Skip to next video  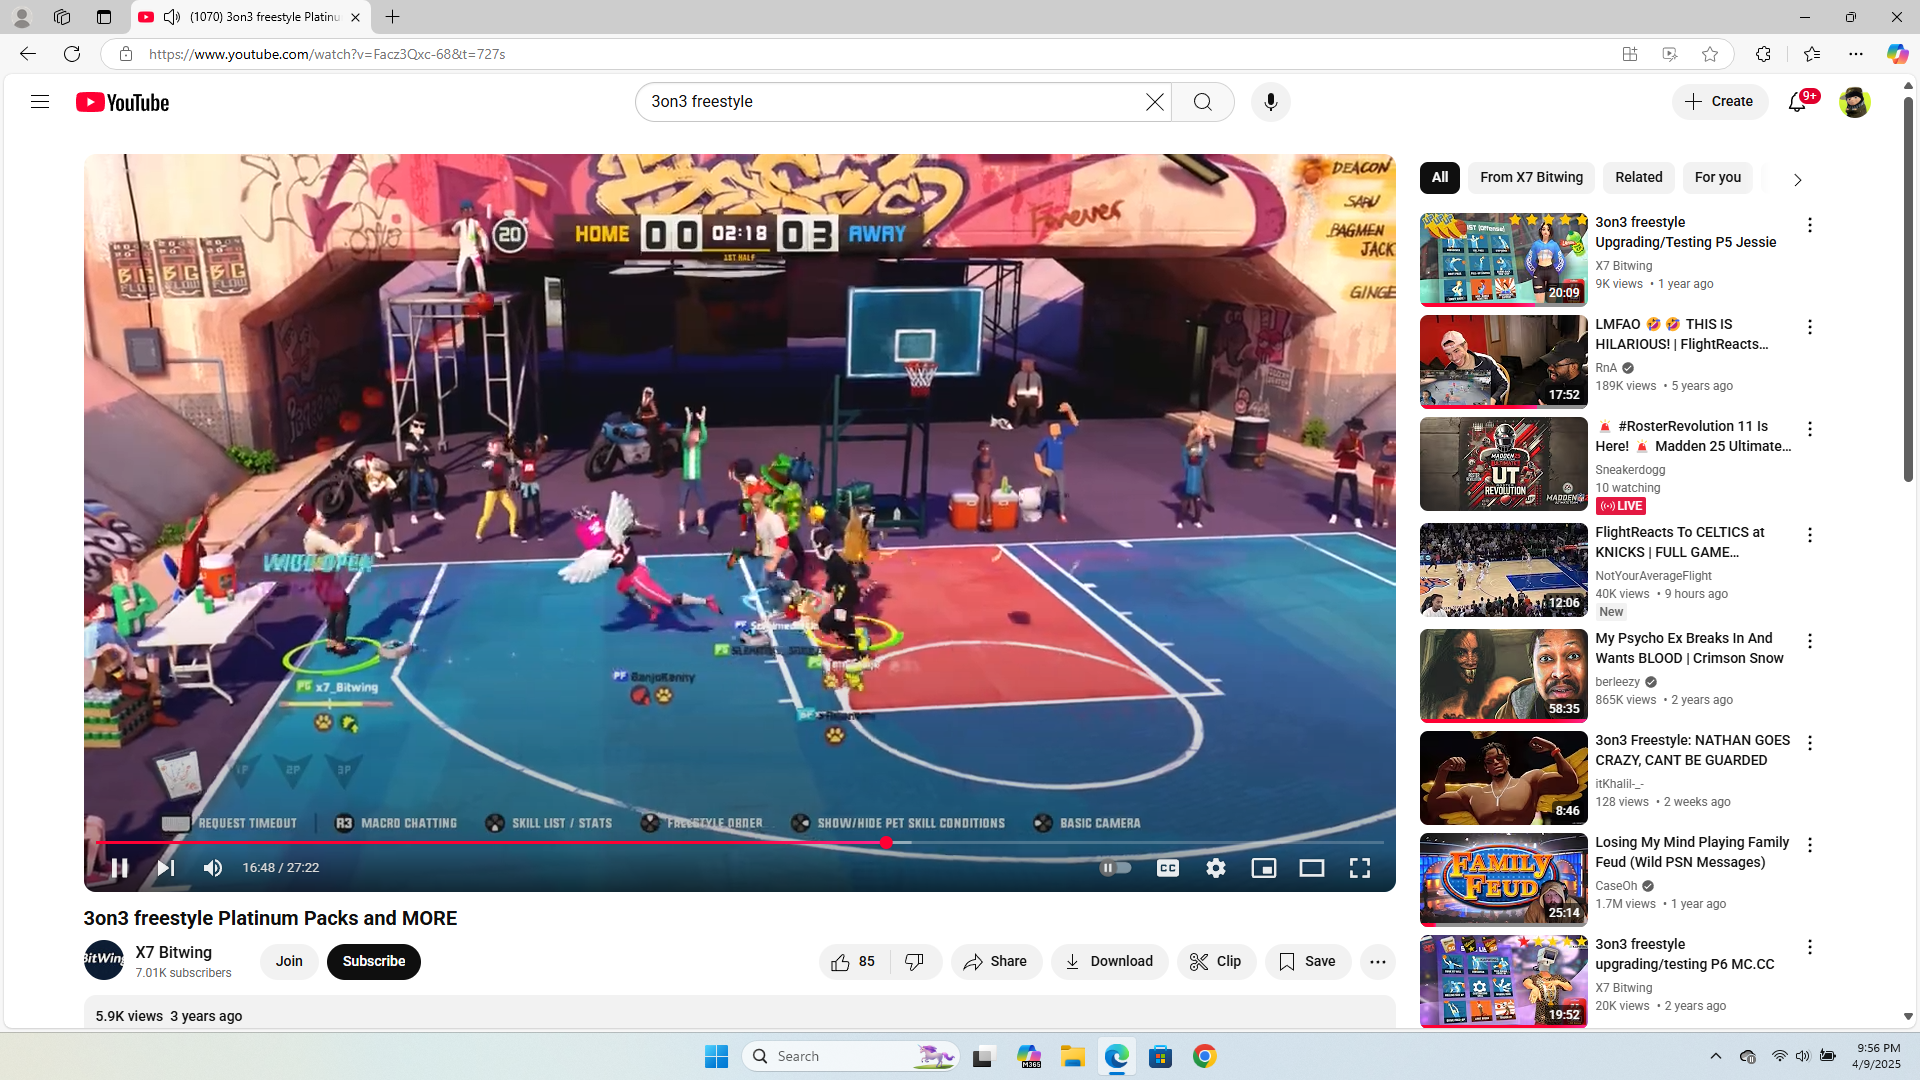166,868
